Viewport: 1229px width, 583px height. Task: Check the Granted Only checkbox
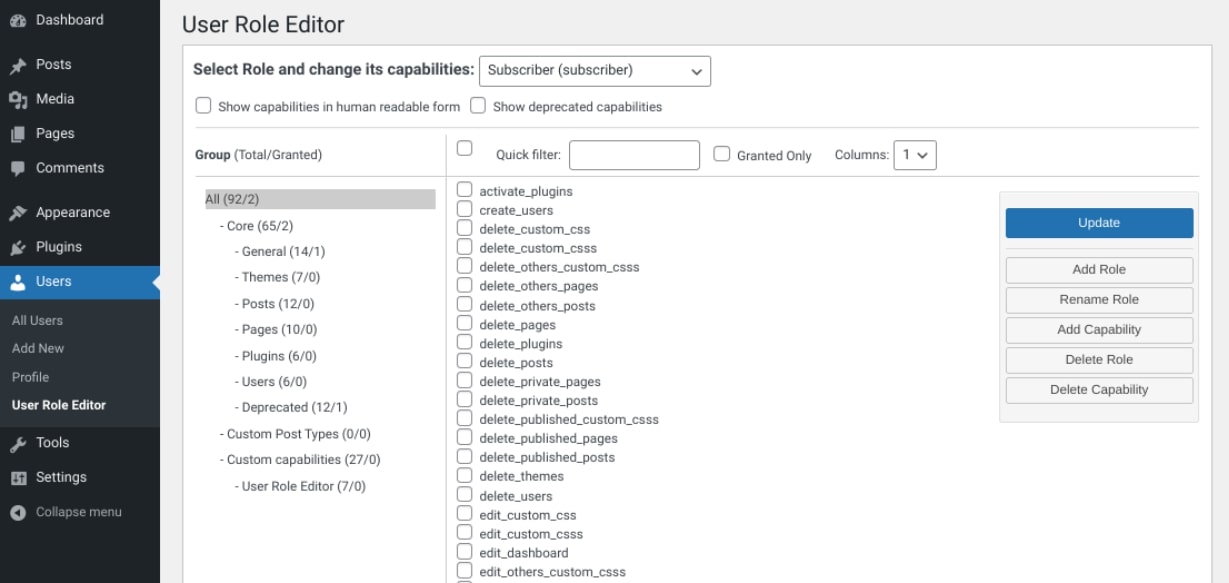click(x=721, y=154)
